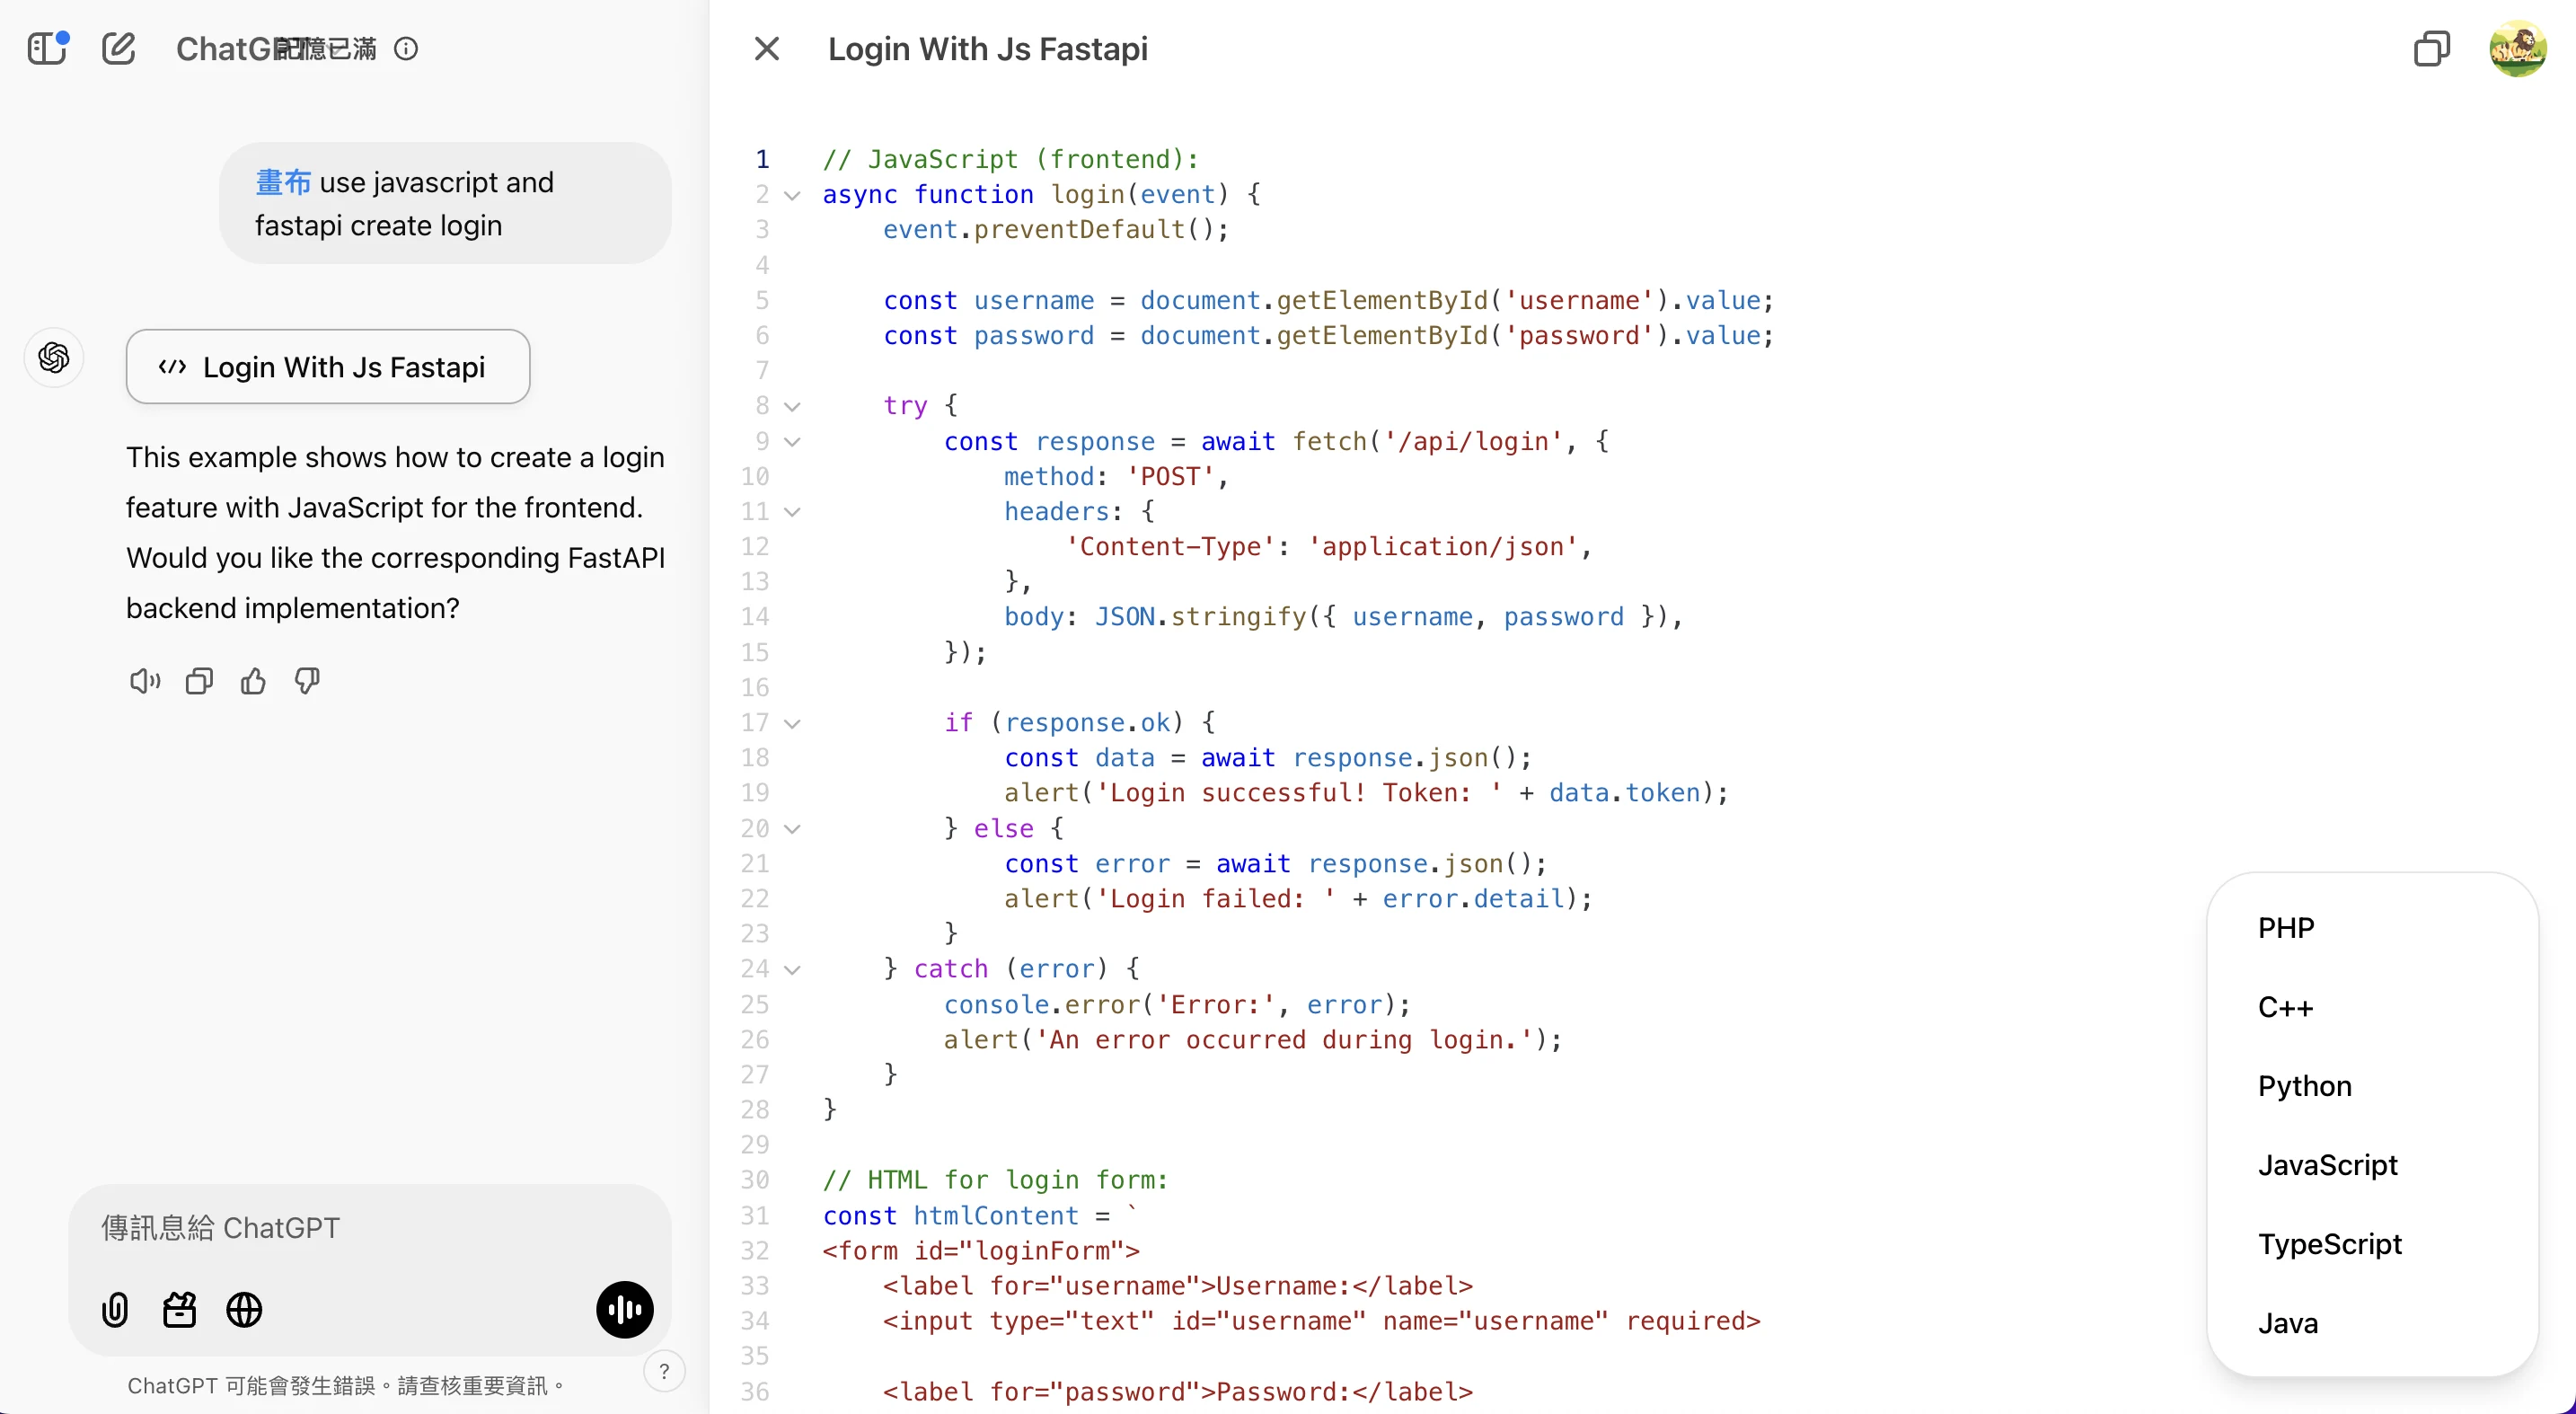Click the '// JavaScript (frontend):' comment line
The image size is (2576, 1414).
point(1010,159)
